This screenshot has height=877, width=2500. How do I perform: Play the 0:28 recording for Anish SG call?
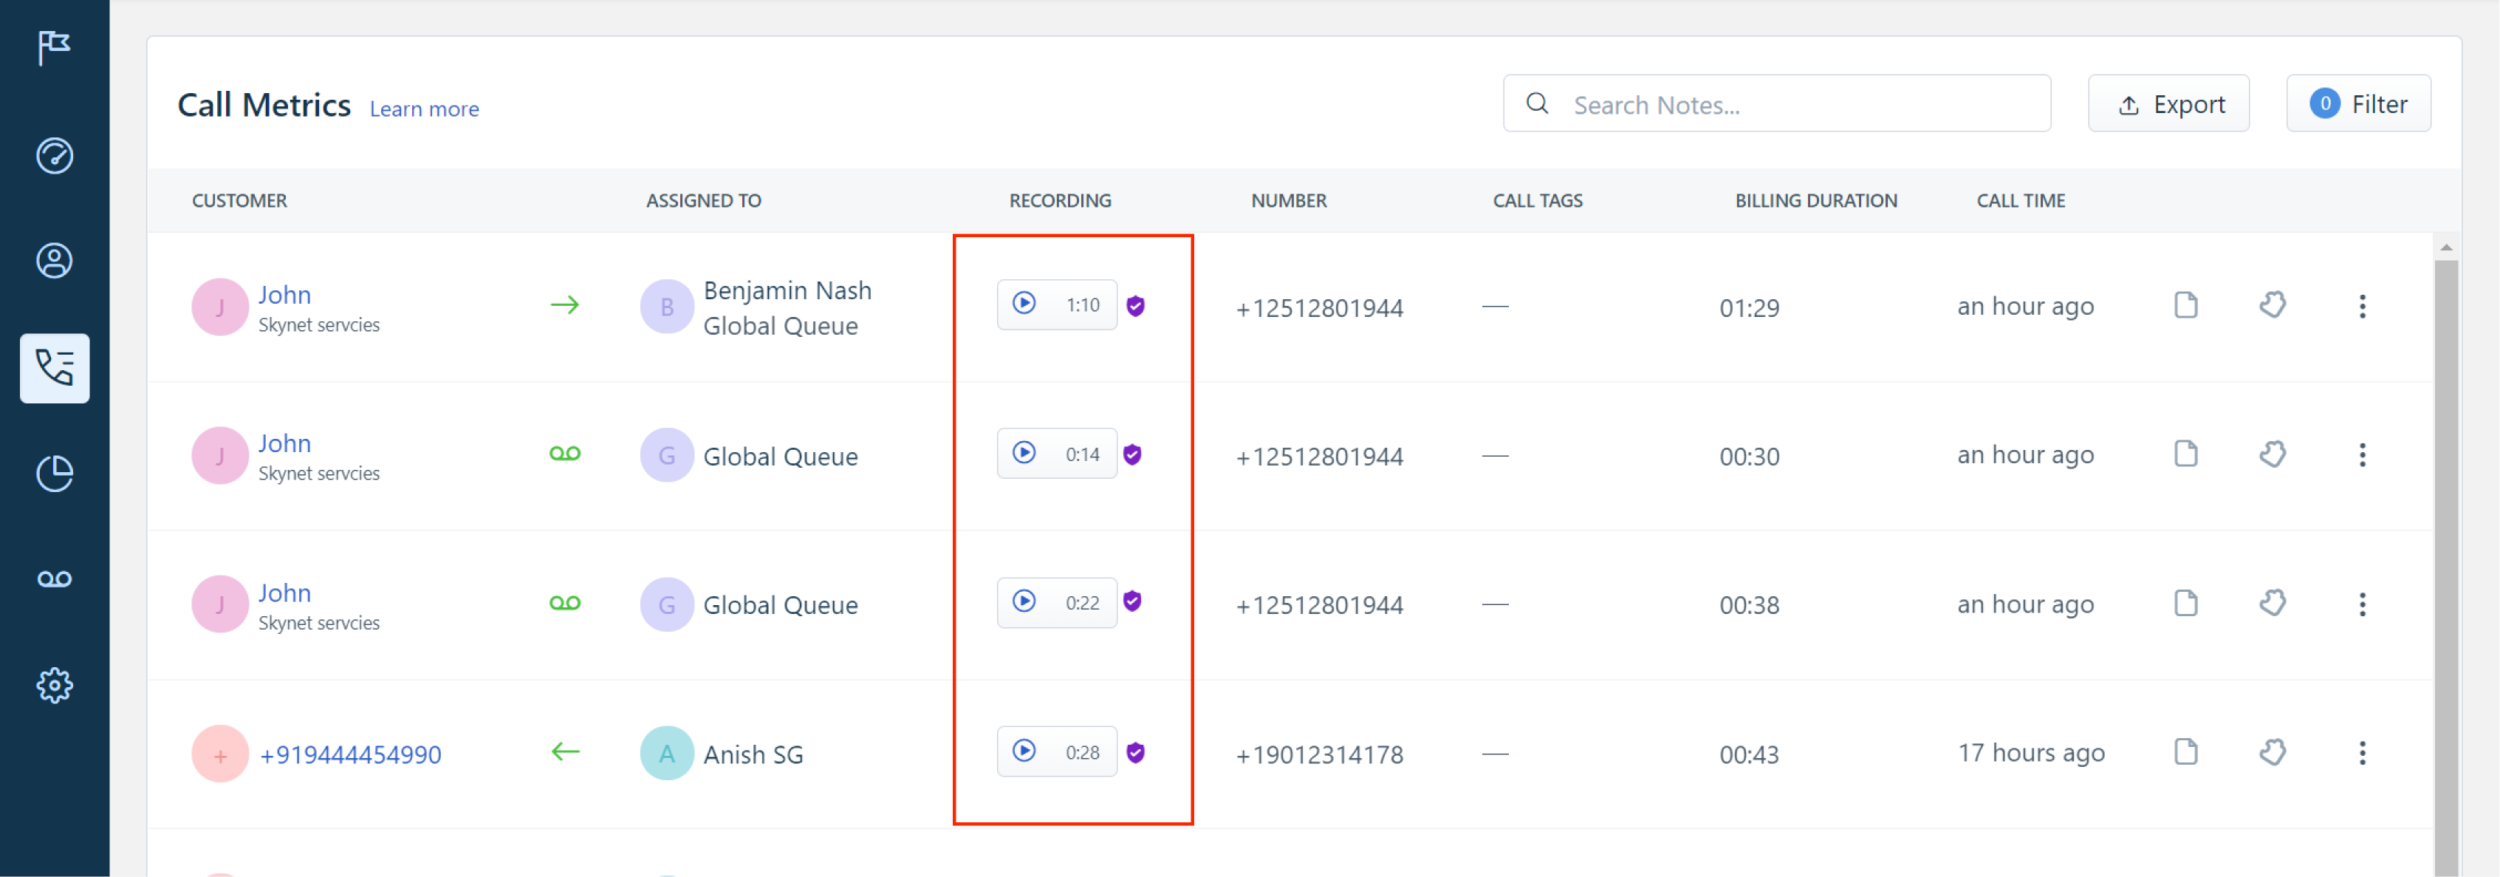click(x=1024, y=751)
